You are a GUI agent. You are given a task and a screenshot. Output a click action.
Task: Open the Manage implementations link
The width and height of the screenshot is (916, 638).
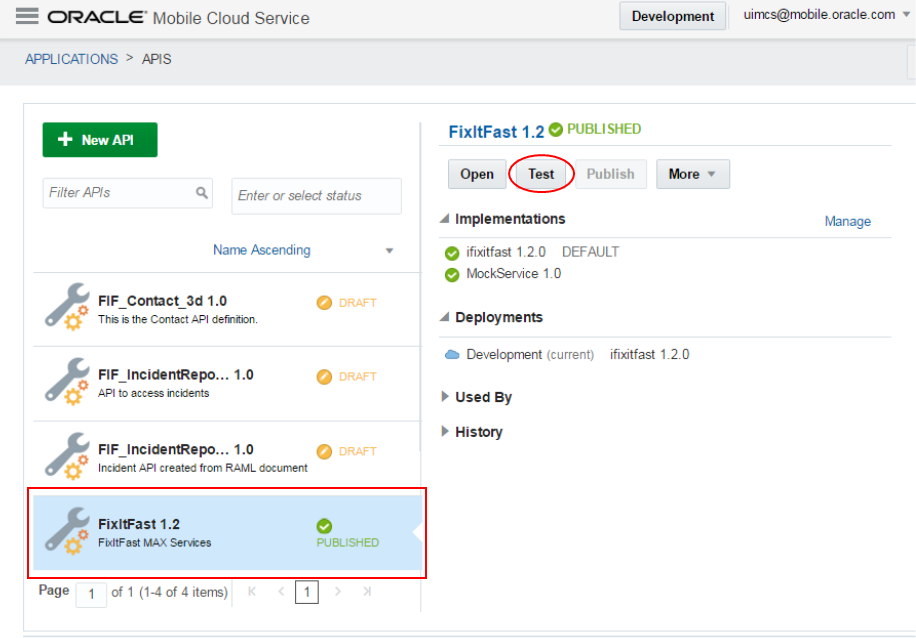[x=847, y=221]
